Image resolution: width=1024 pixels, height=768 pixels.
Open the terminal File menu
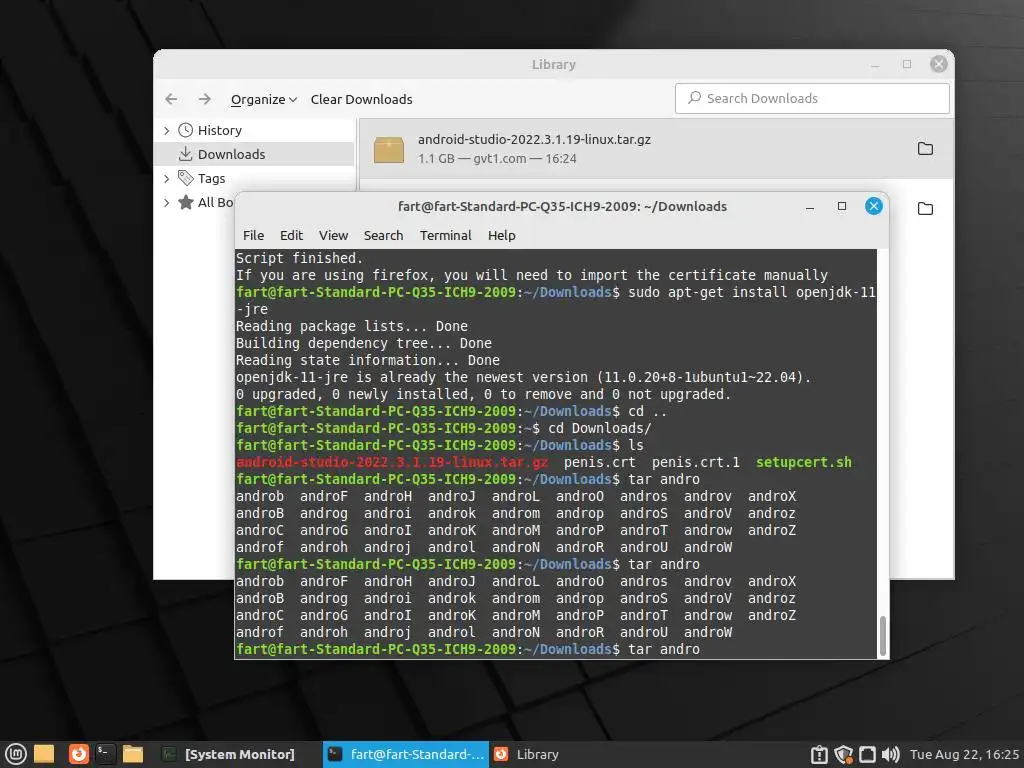253,235
